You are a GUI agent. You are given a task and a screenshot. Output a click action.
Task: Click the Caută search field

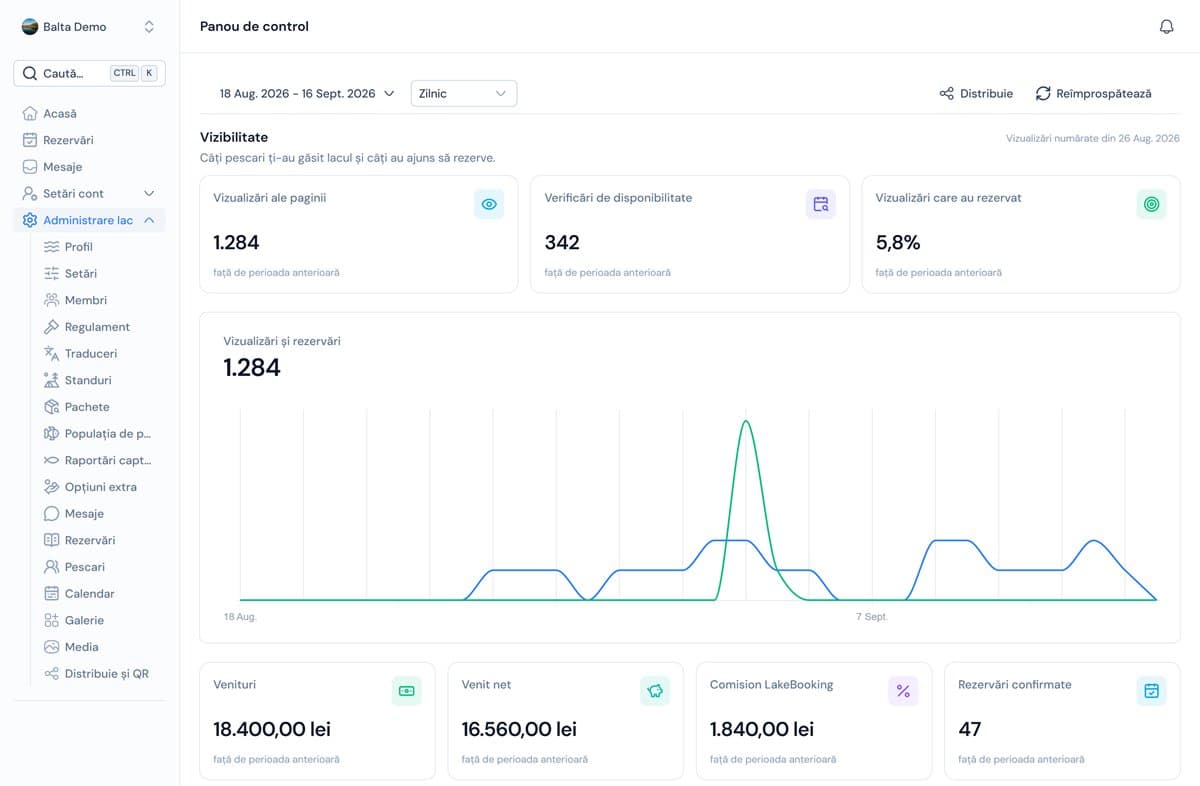pos(89,73)
